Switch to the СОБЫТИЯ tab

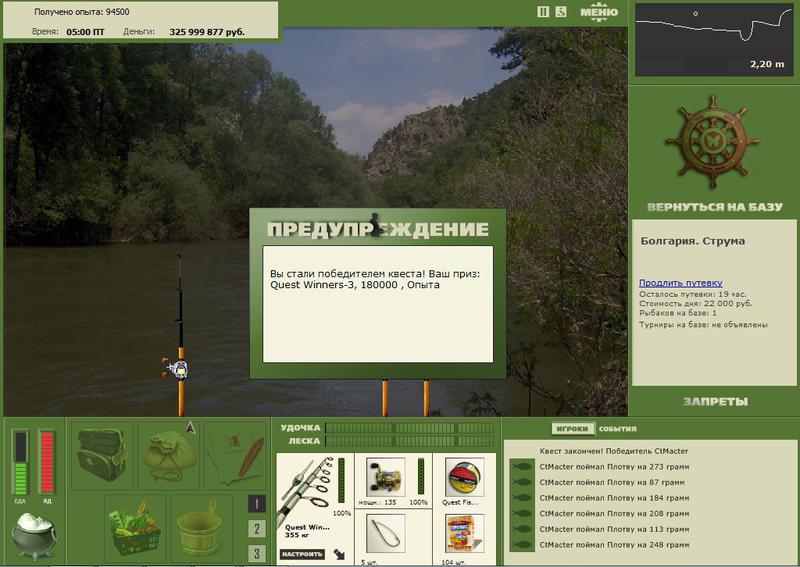click(x=617, y=429)
